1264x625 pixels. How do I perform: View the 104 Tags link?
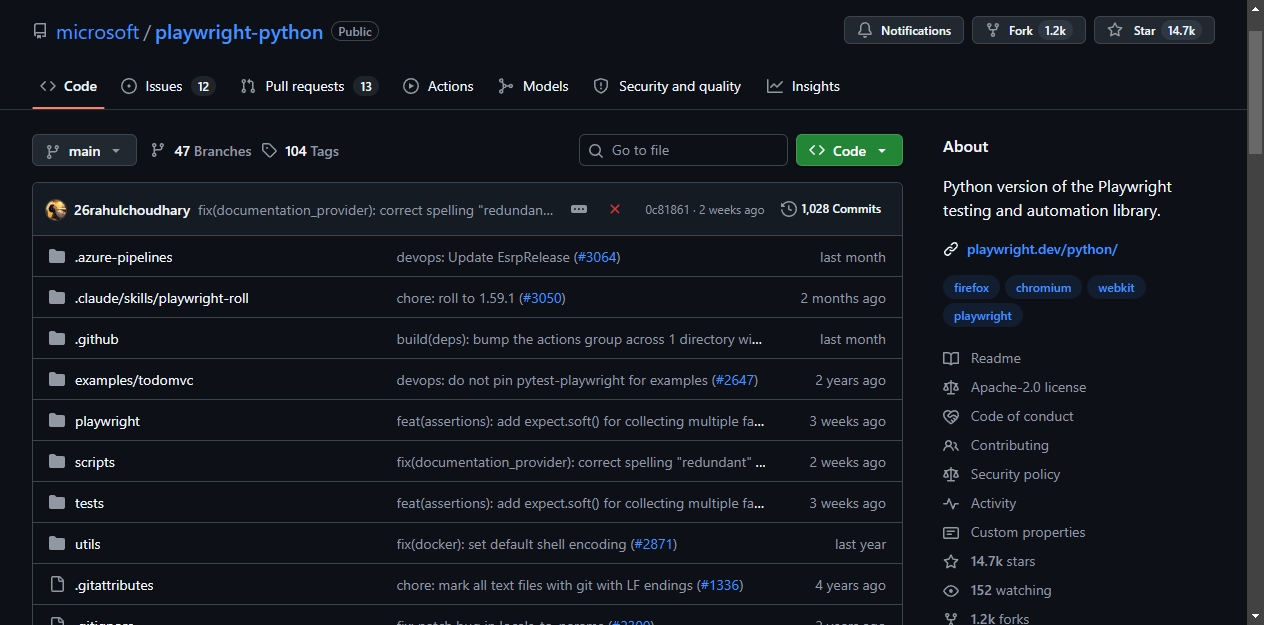click(300, 151)
